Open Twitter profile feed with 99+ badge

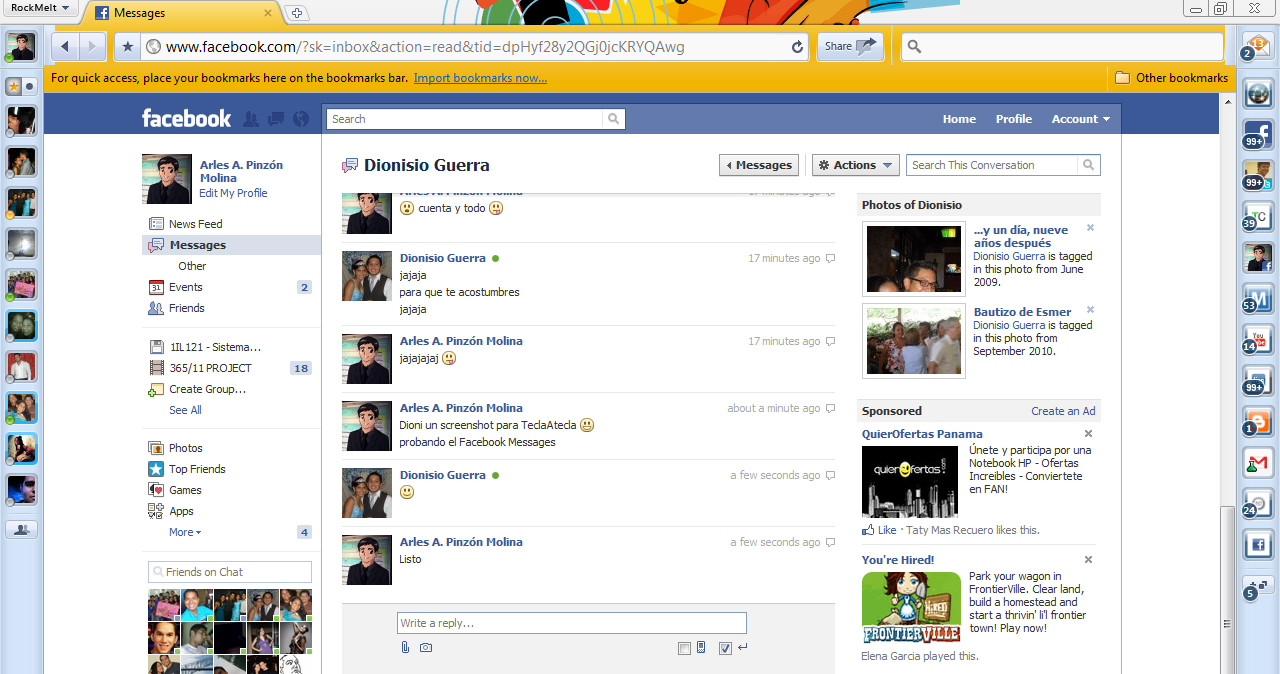coord(1258,174)
